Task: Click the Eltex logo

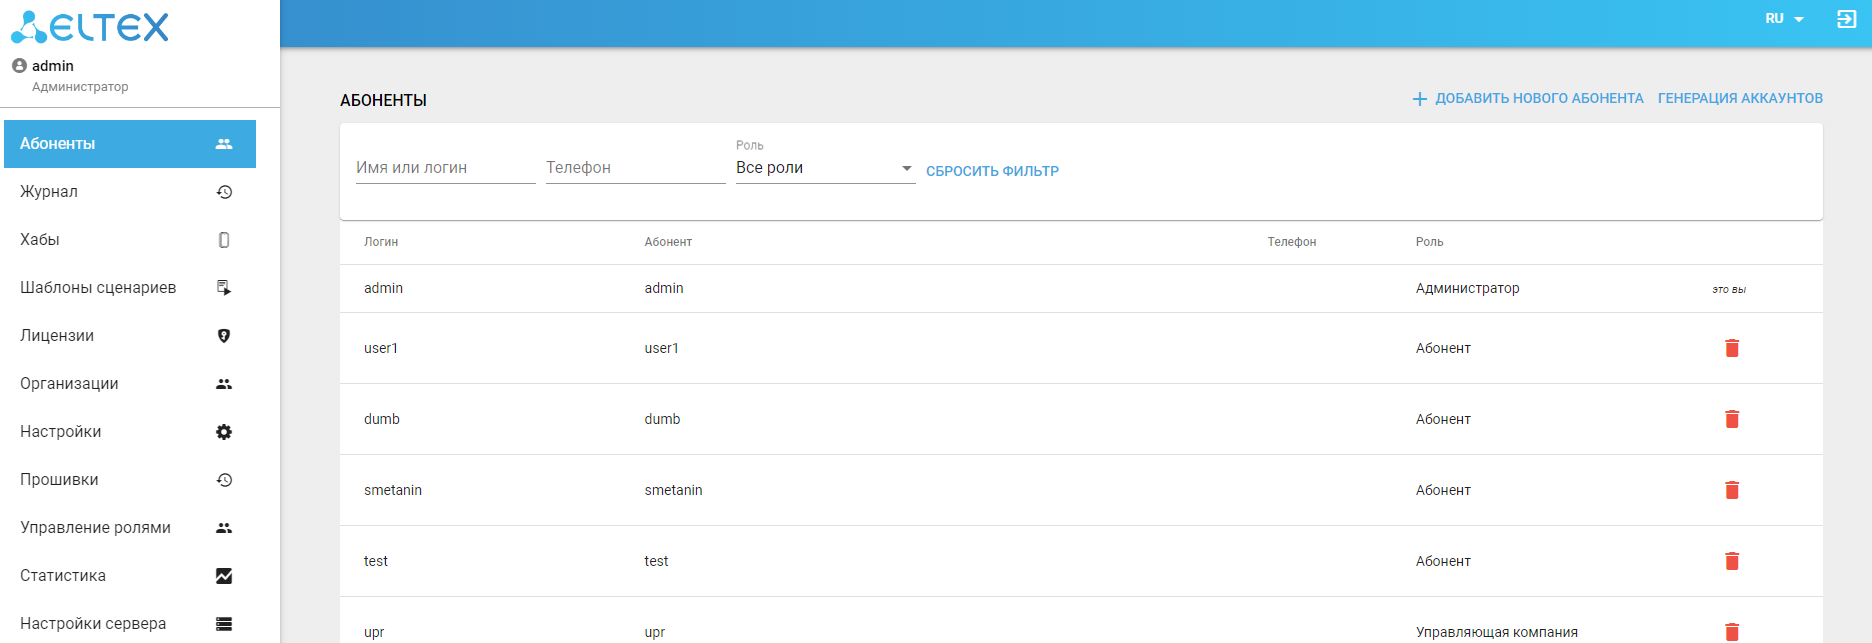Action: point(90,27)
